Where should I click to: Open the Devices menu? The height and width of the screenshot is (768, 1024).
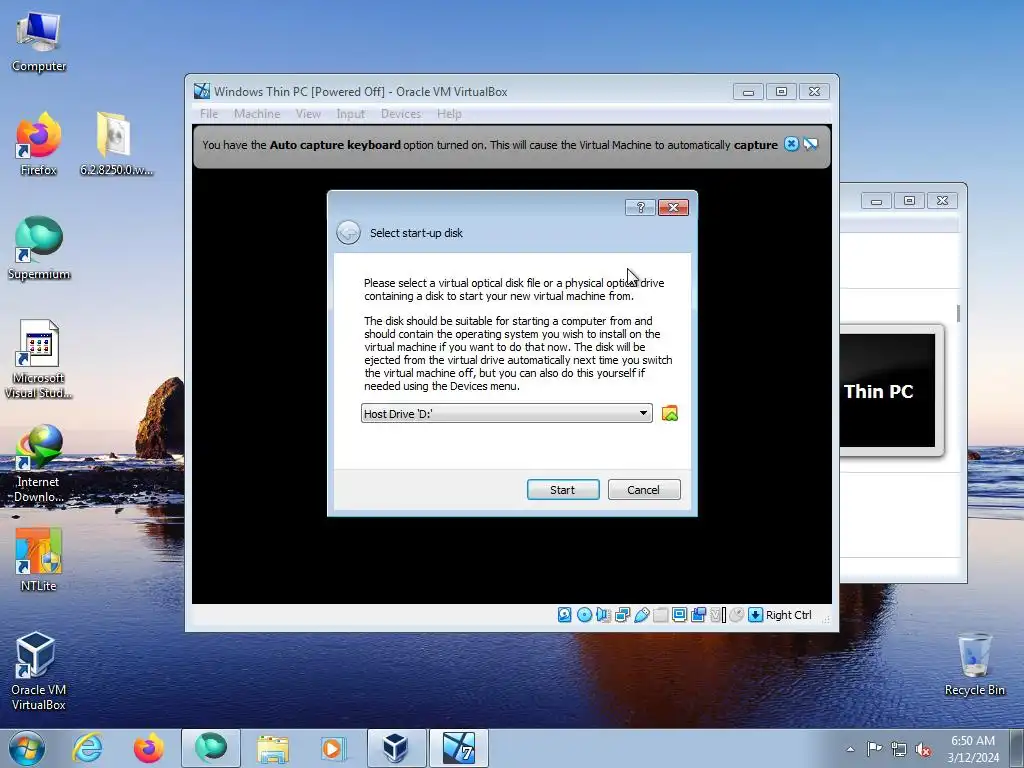tap(401, 114)
